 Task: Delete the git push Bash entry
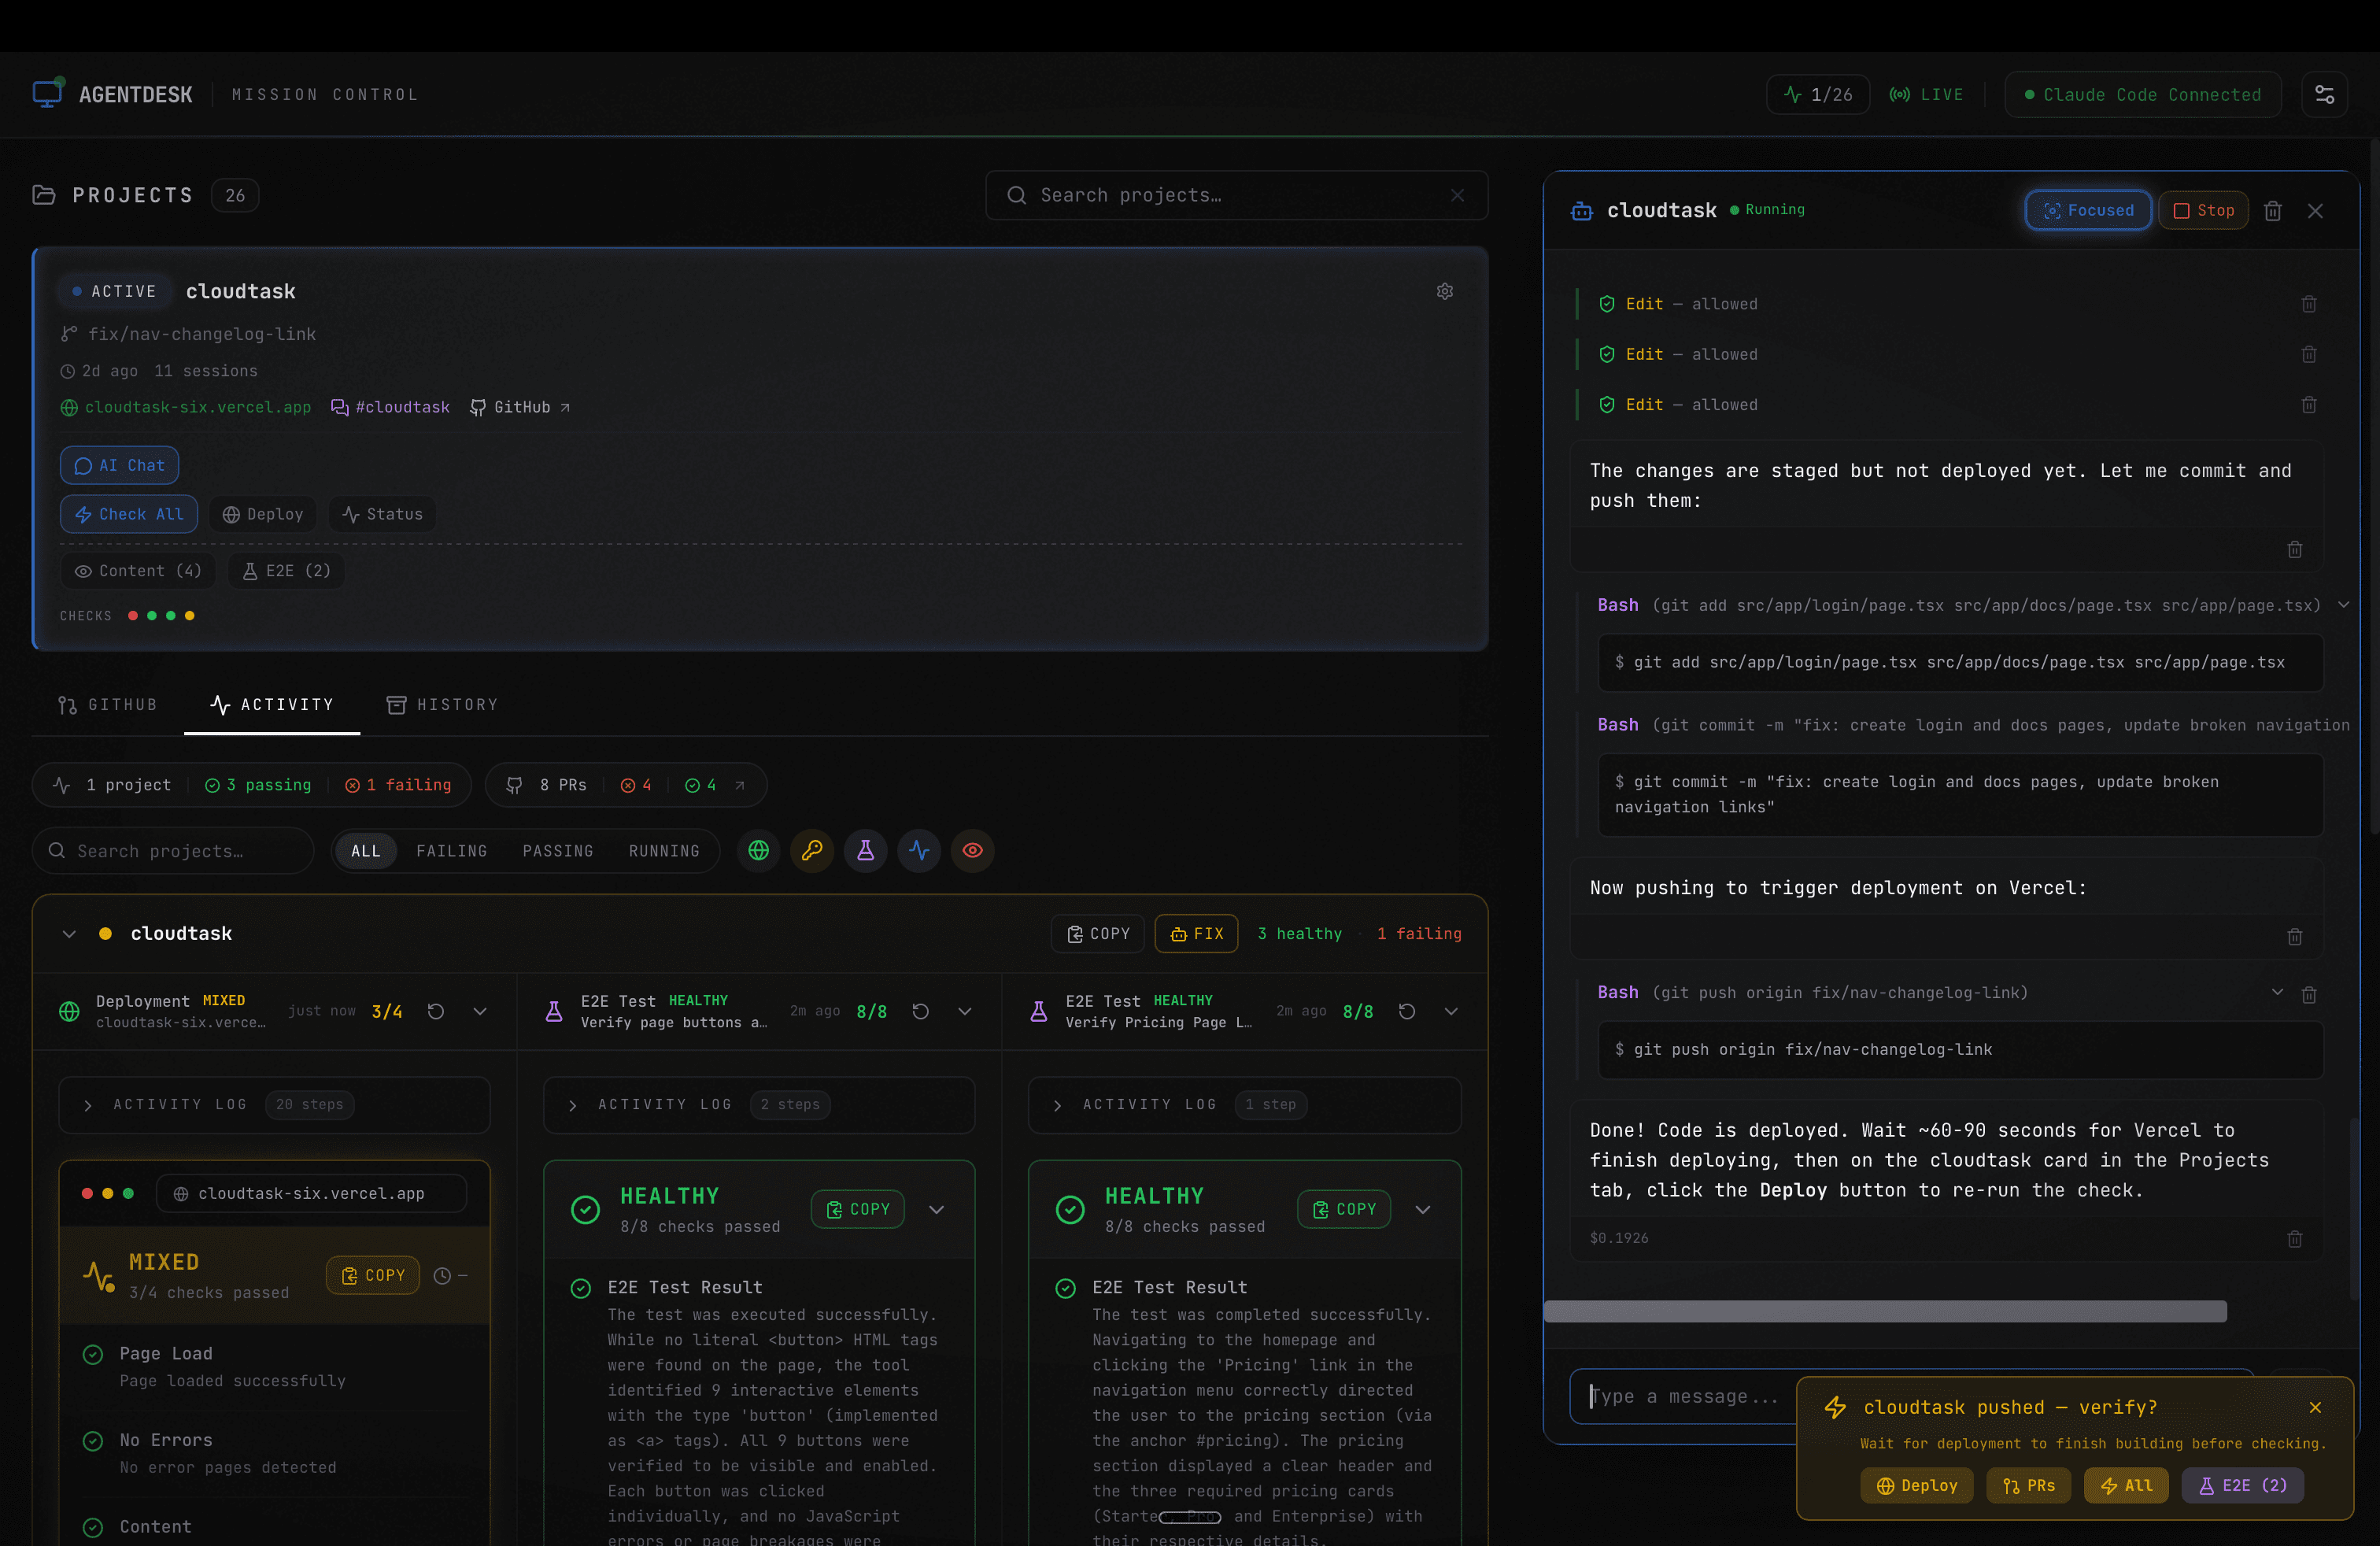[2308, 994]
